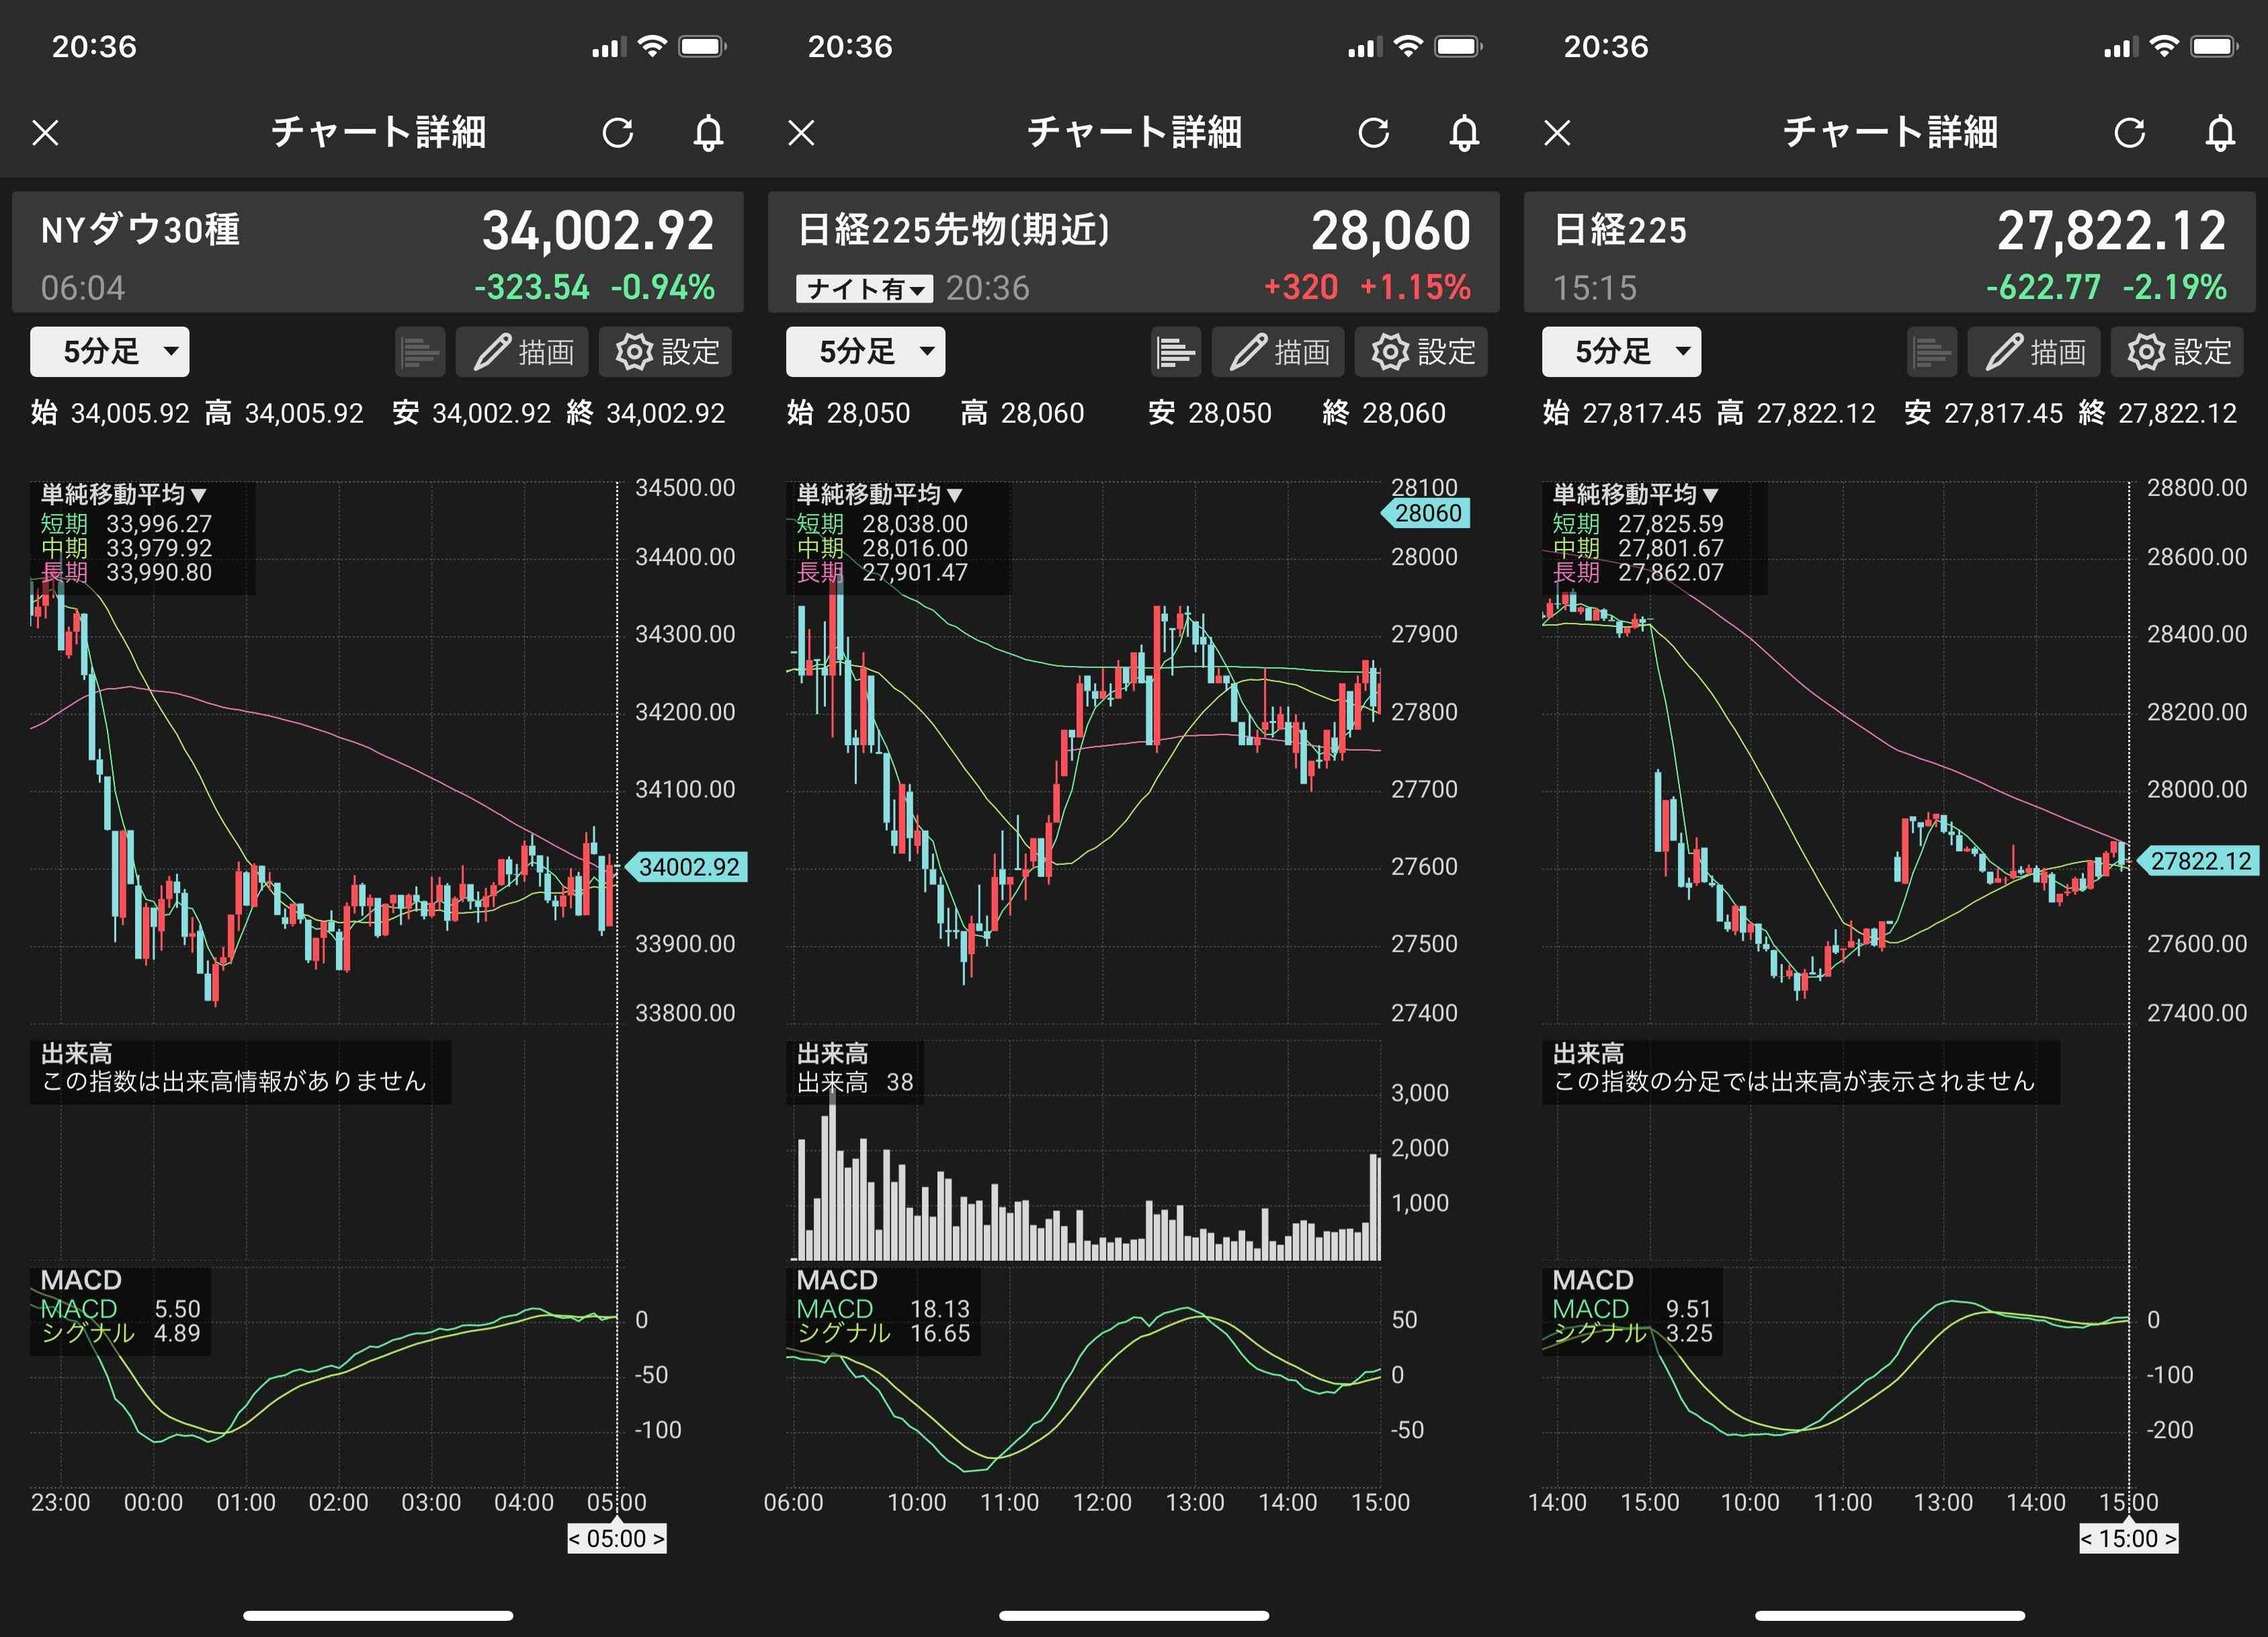This screenshot has height=1637, width=2268.
Task: Tap the bell icon on NYダウ chart
Action: pos(708,132)
